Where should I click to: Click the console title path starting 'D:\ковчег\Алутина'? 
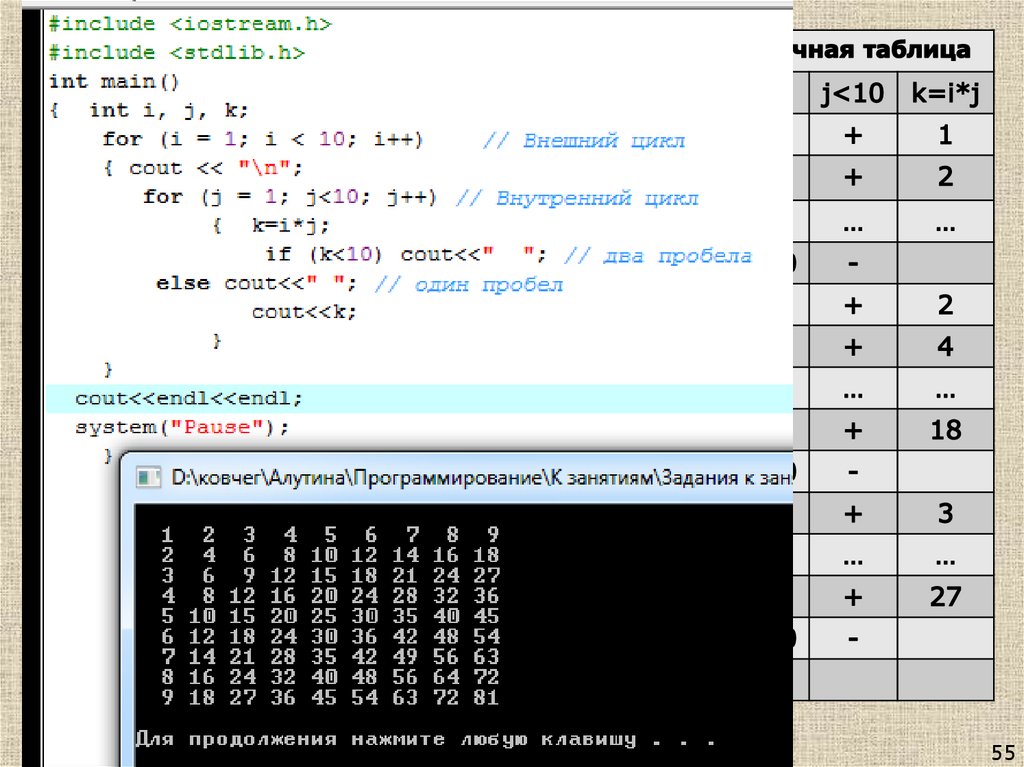tap(482, 478)
